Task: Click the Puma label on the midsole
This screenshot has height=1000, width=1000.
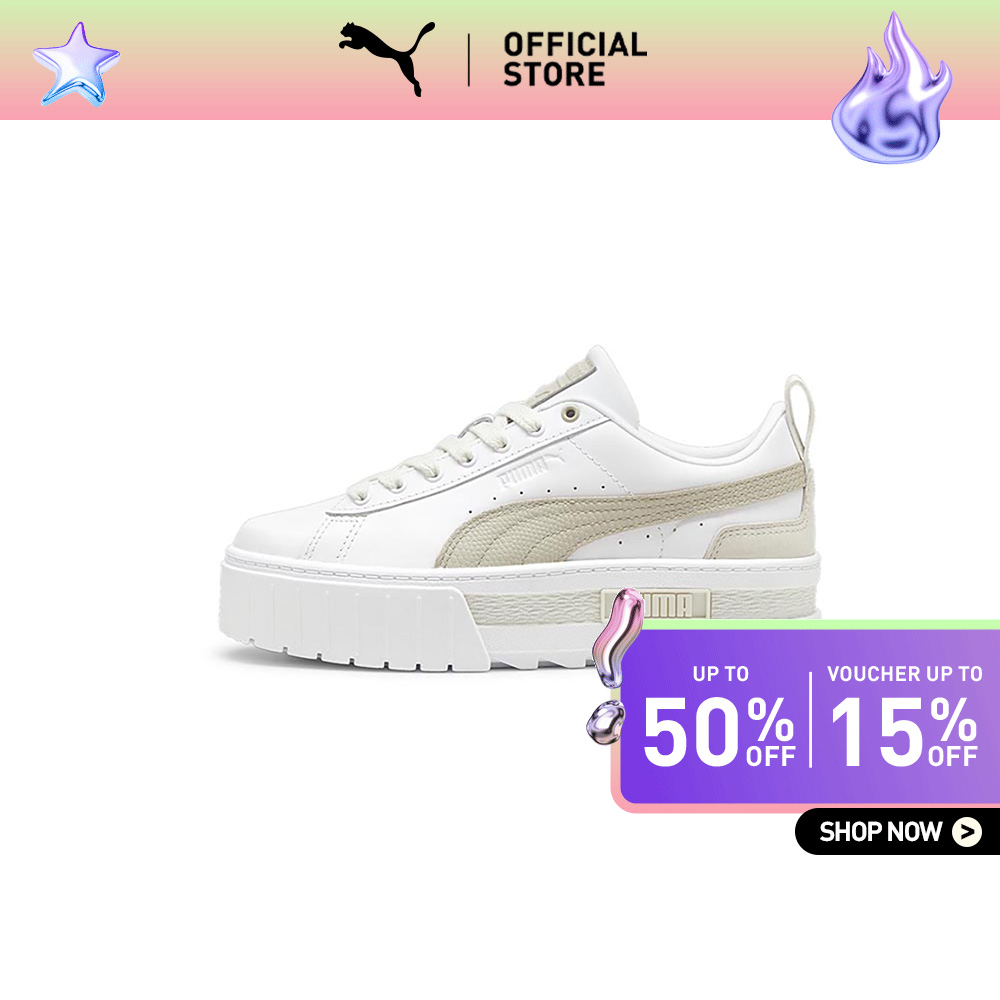Action: coord(656,605)
